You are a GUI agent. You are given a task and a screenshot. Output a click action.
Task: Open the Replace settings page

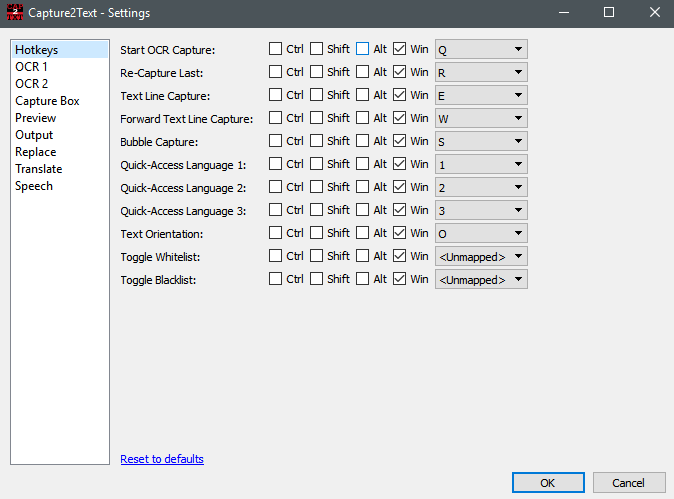pos(60,152)
